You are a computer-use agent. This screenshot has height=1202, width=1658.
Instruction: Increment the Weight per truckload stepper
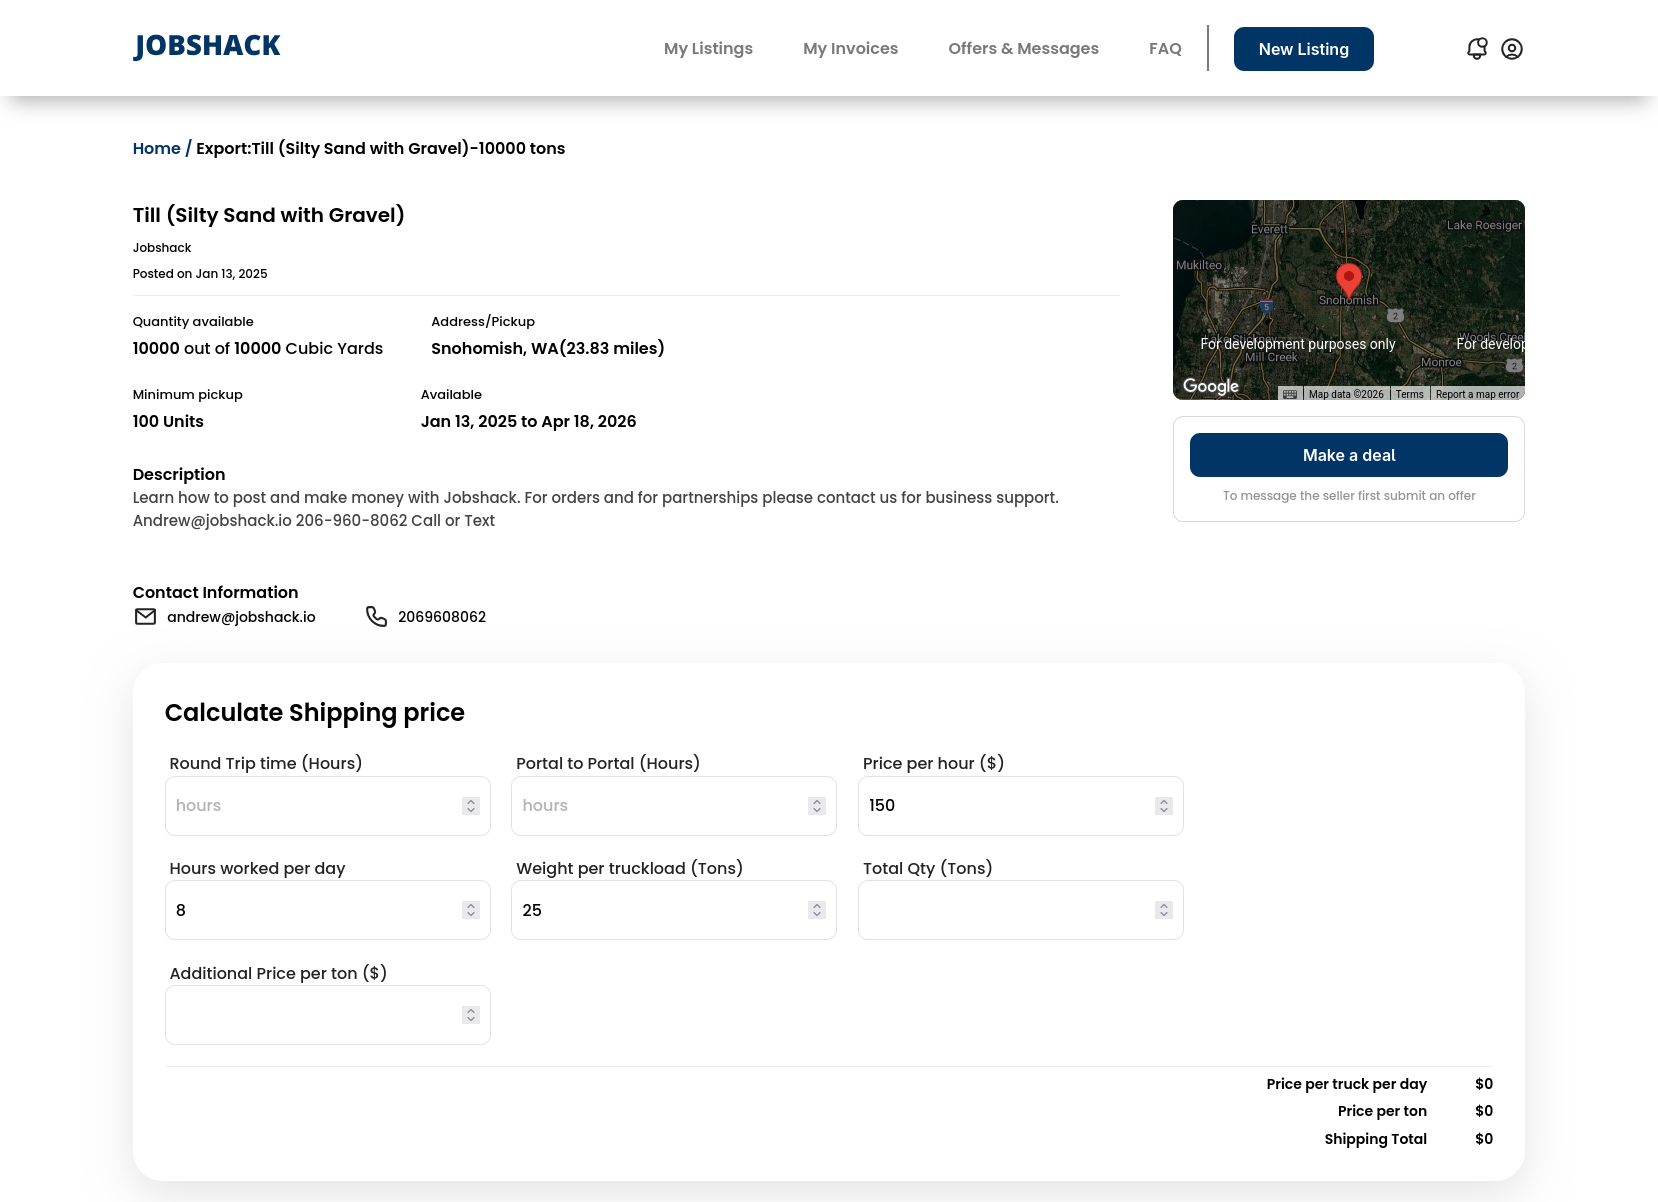pos(816,904)
